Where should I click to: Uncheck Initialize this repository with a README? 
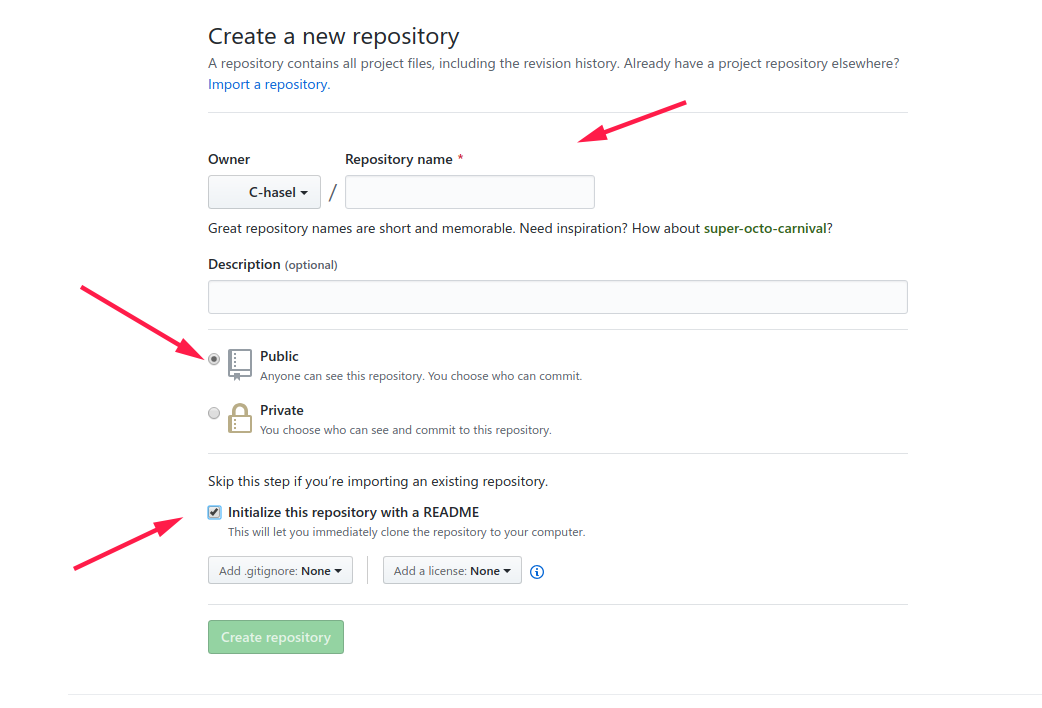(215, 513)
